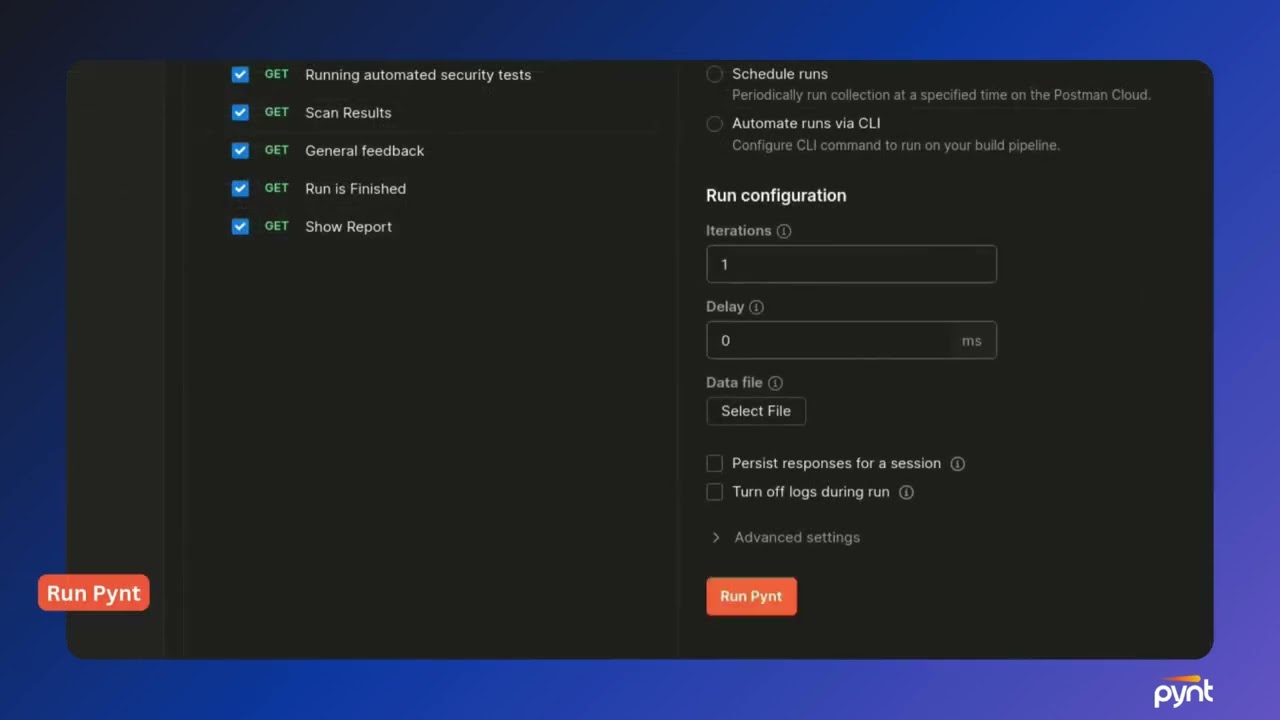The height and width of the screenshot is (720, 1280).
Task: Click the Run configuration heading
Action: [776, 196]
